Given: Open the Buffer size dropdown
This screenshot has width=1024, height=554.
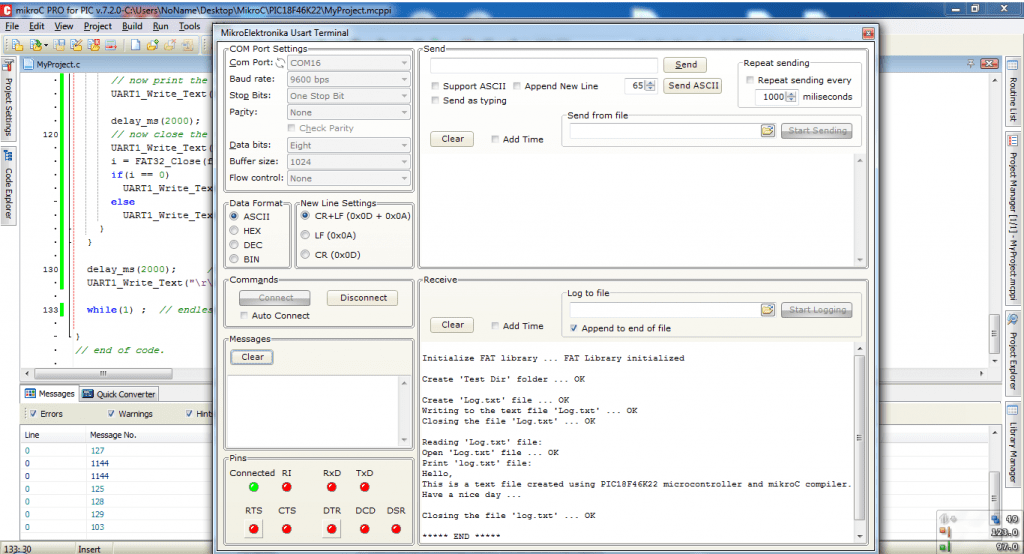Looking at the screenshot, I should click(348, 161).
